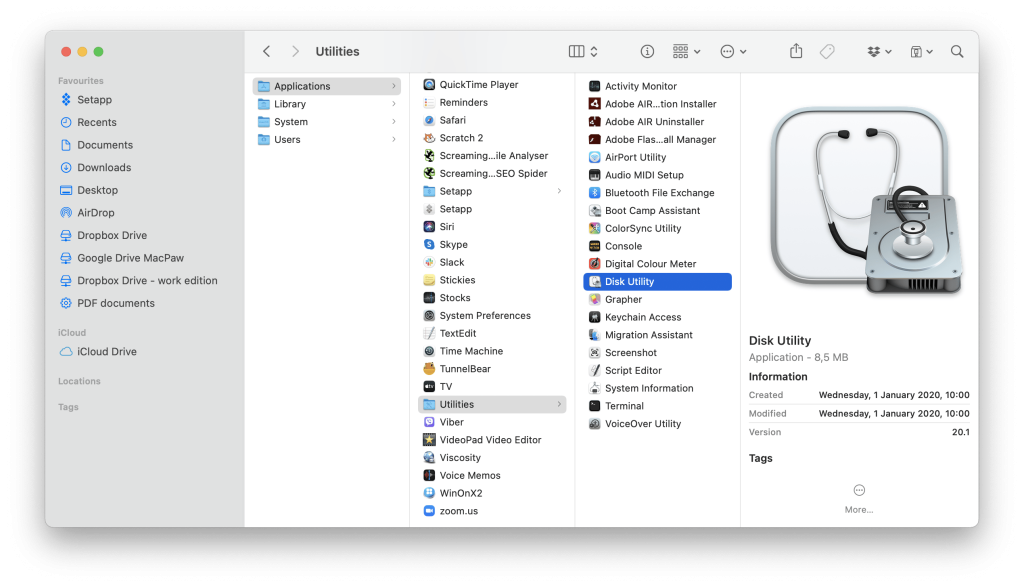Click the round More actions icon in preview

859,490
